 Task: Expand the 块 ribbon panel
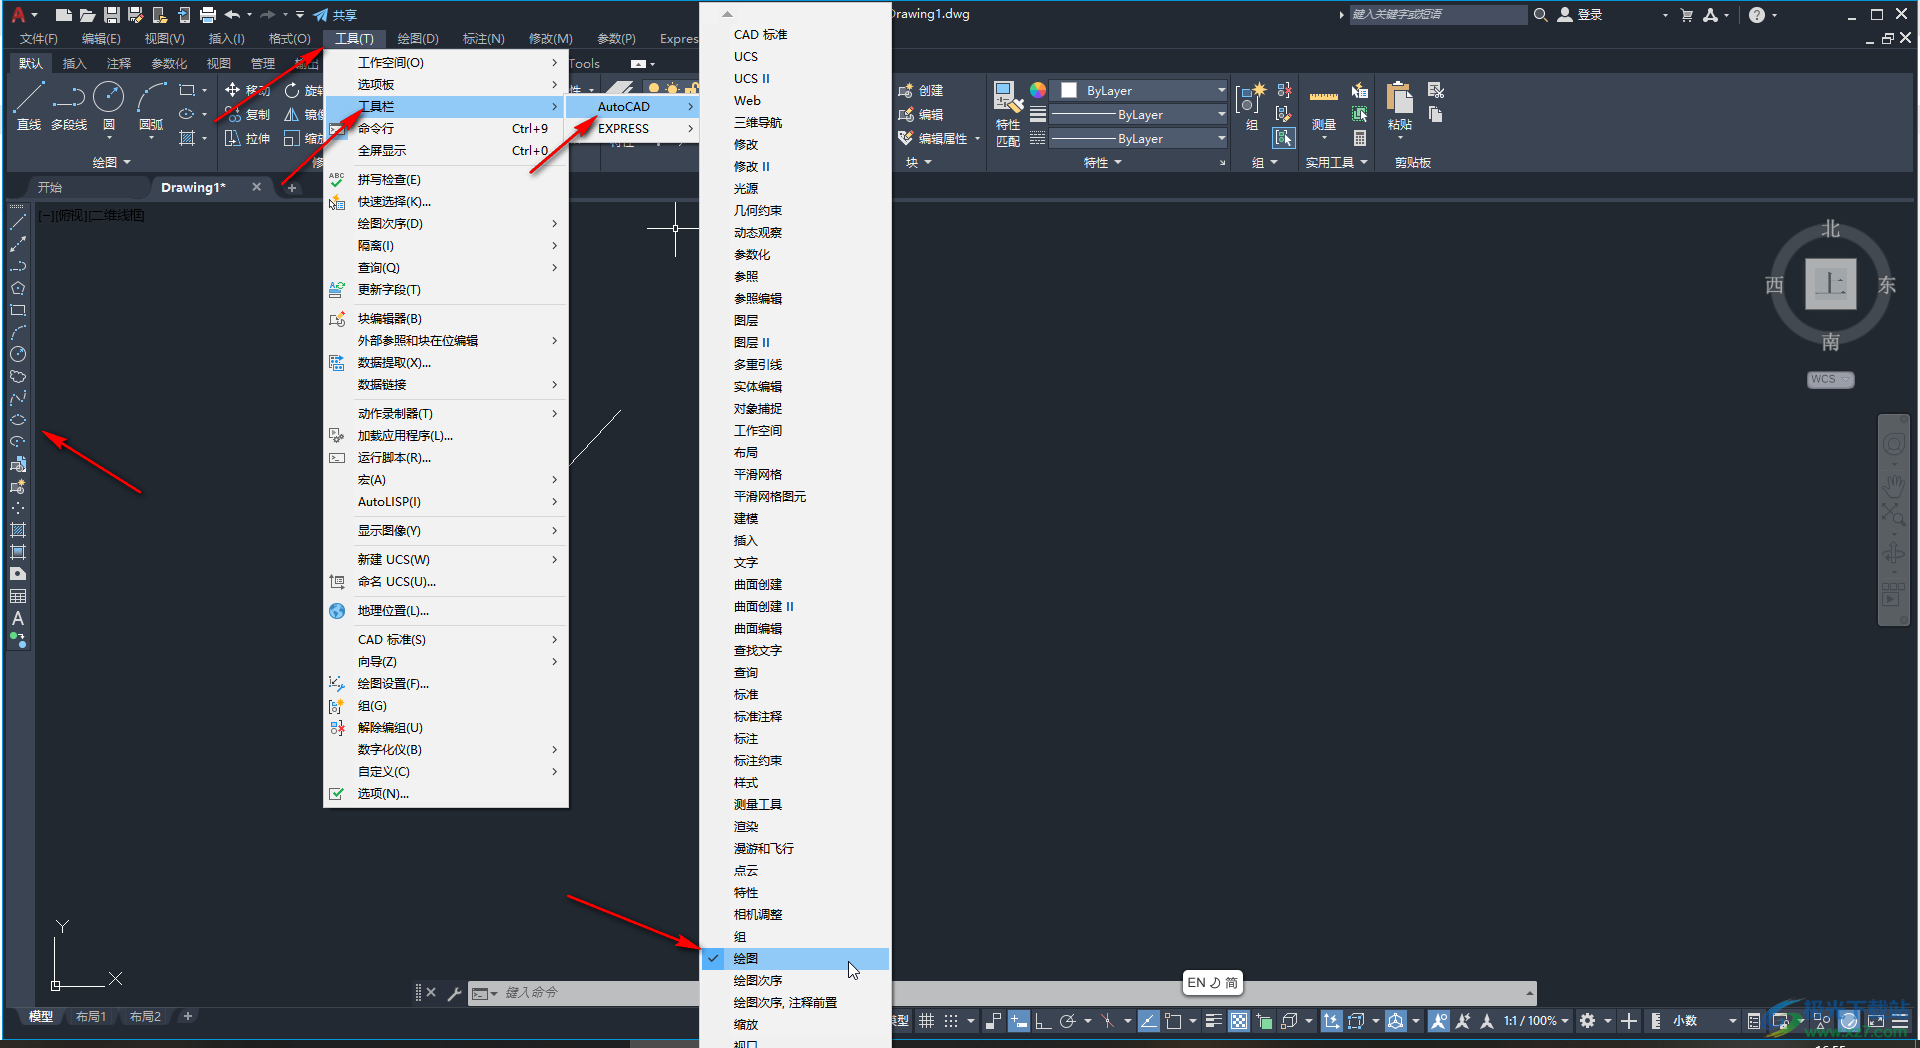[918, 162]
